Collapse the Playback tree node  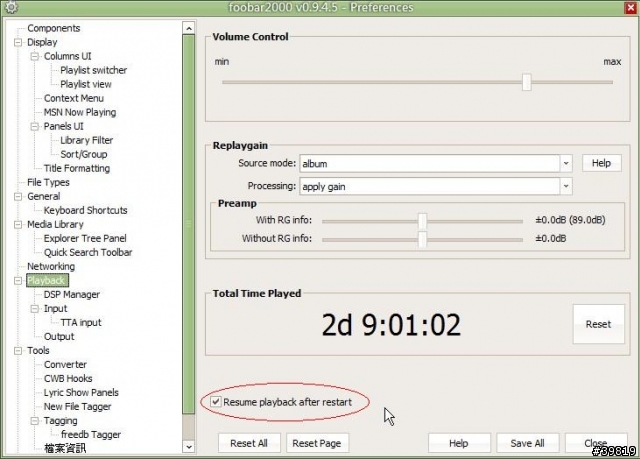pos(18,281)
